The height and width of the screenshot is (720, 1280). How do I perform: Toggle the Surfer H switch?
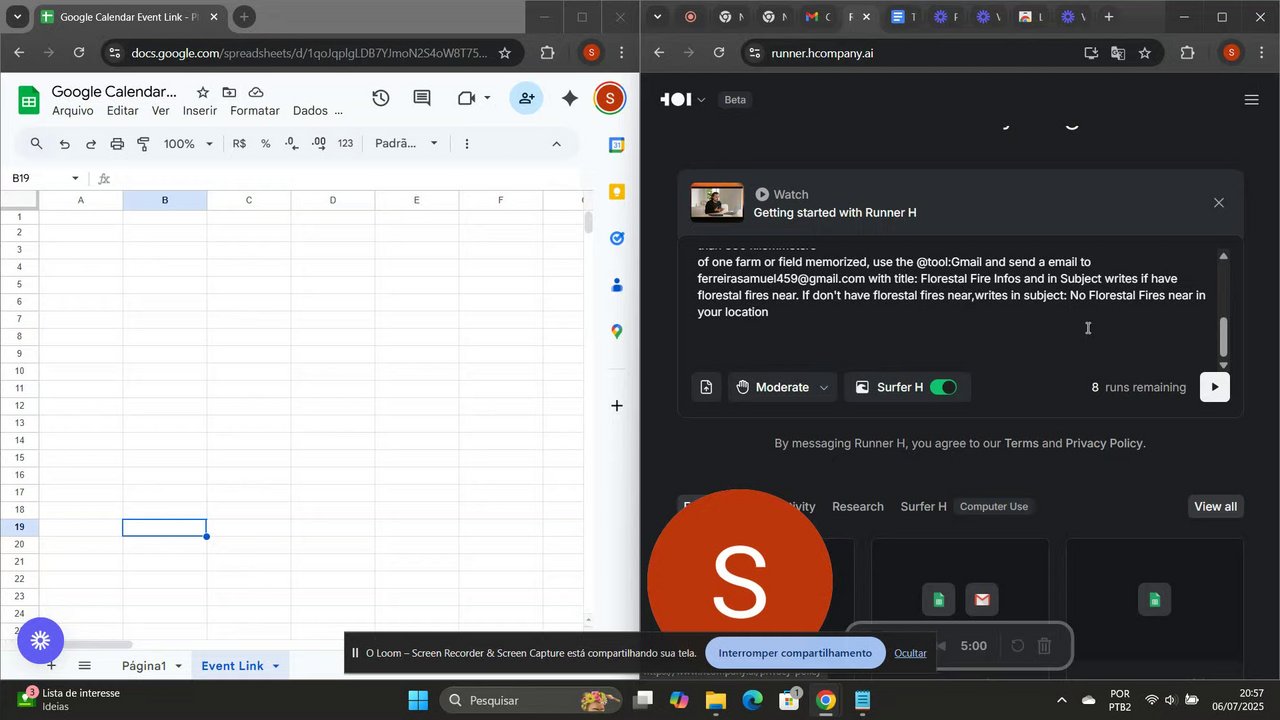point(943,387)
